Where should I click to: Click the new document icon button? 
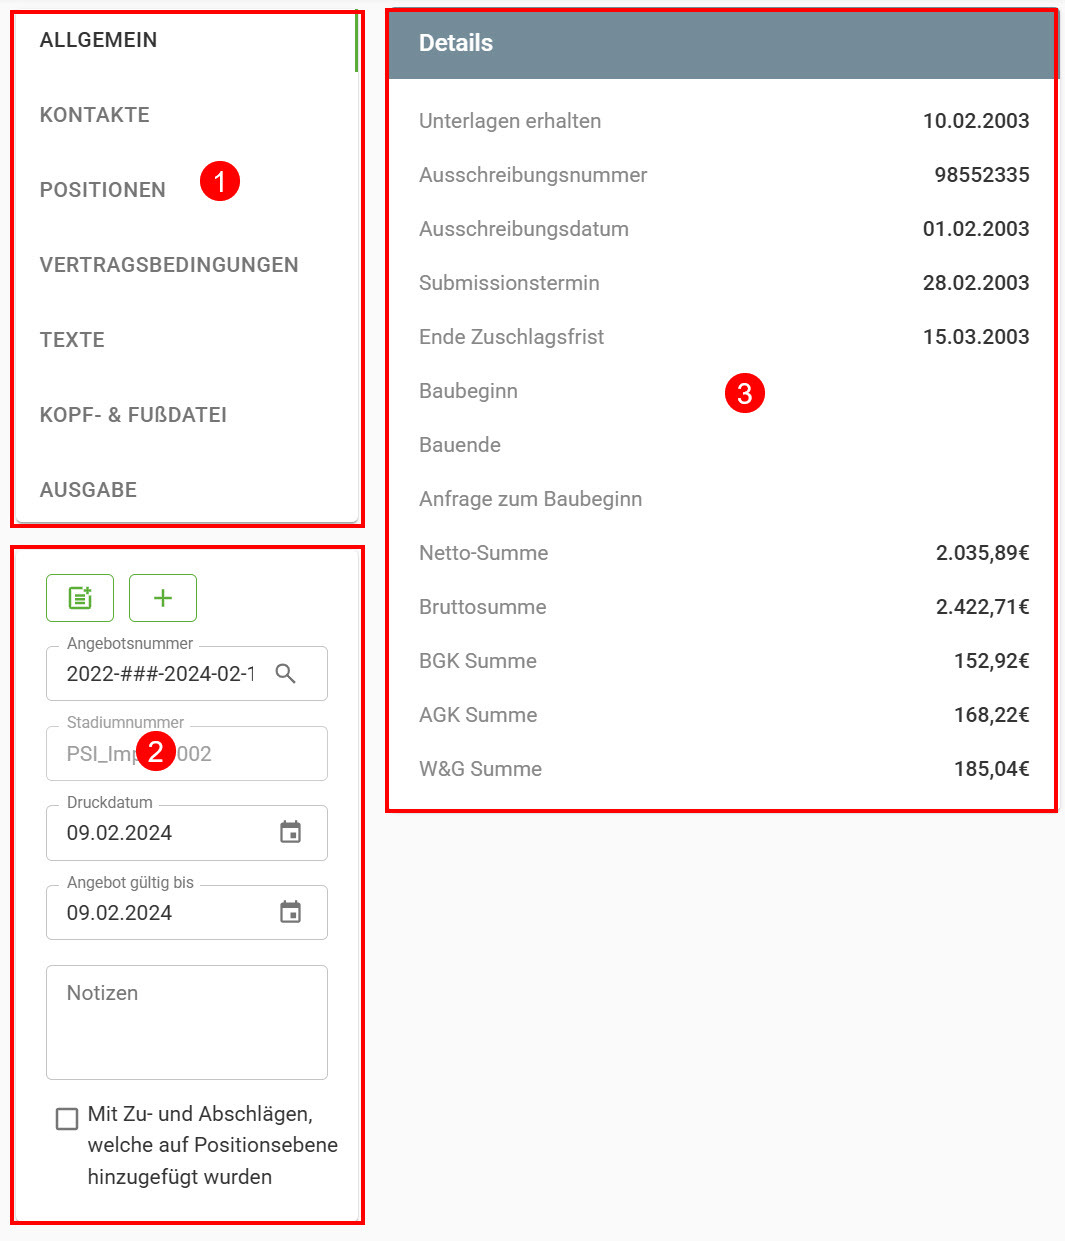80,598
